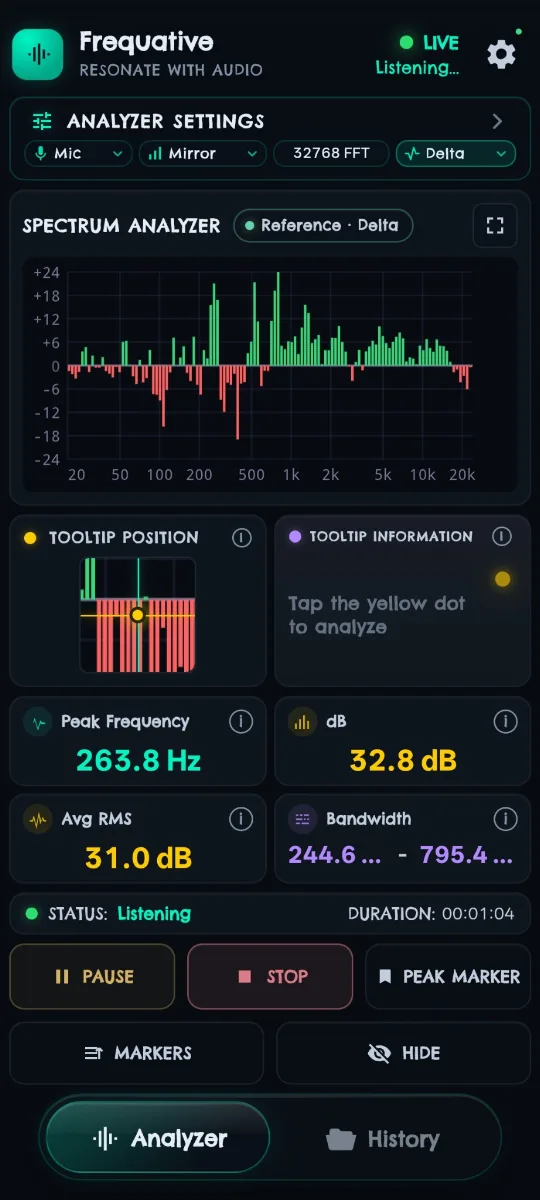The height and width of the screenshot is (1200, 540).
Task: Click the tooltip position thumbnail chart
Action: pyautogui.click(x=138, y=614)
